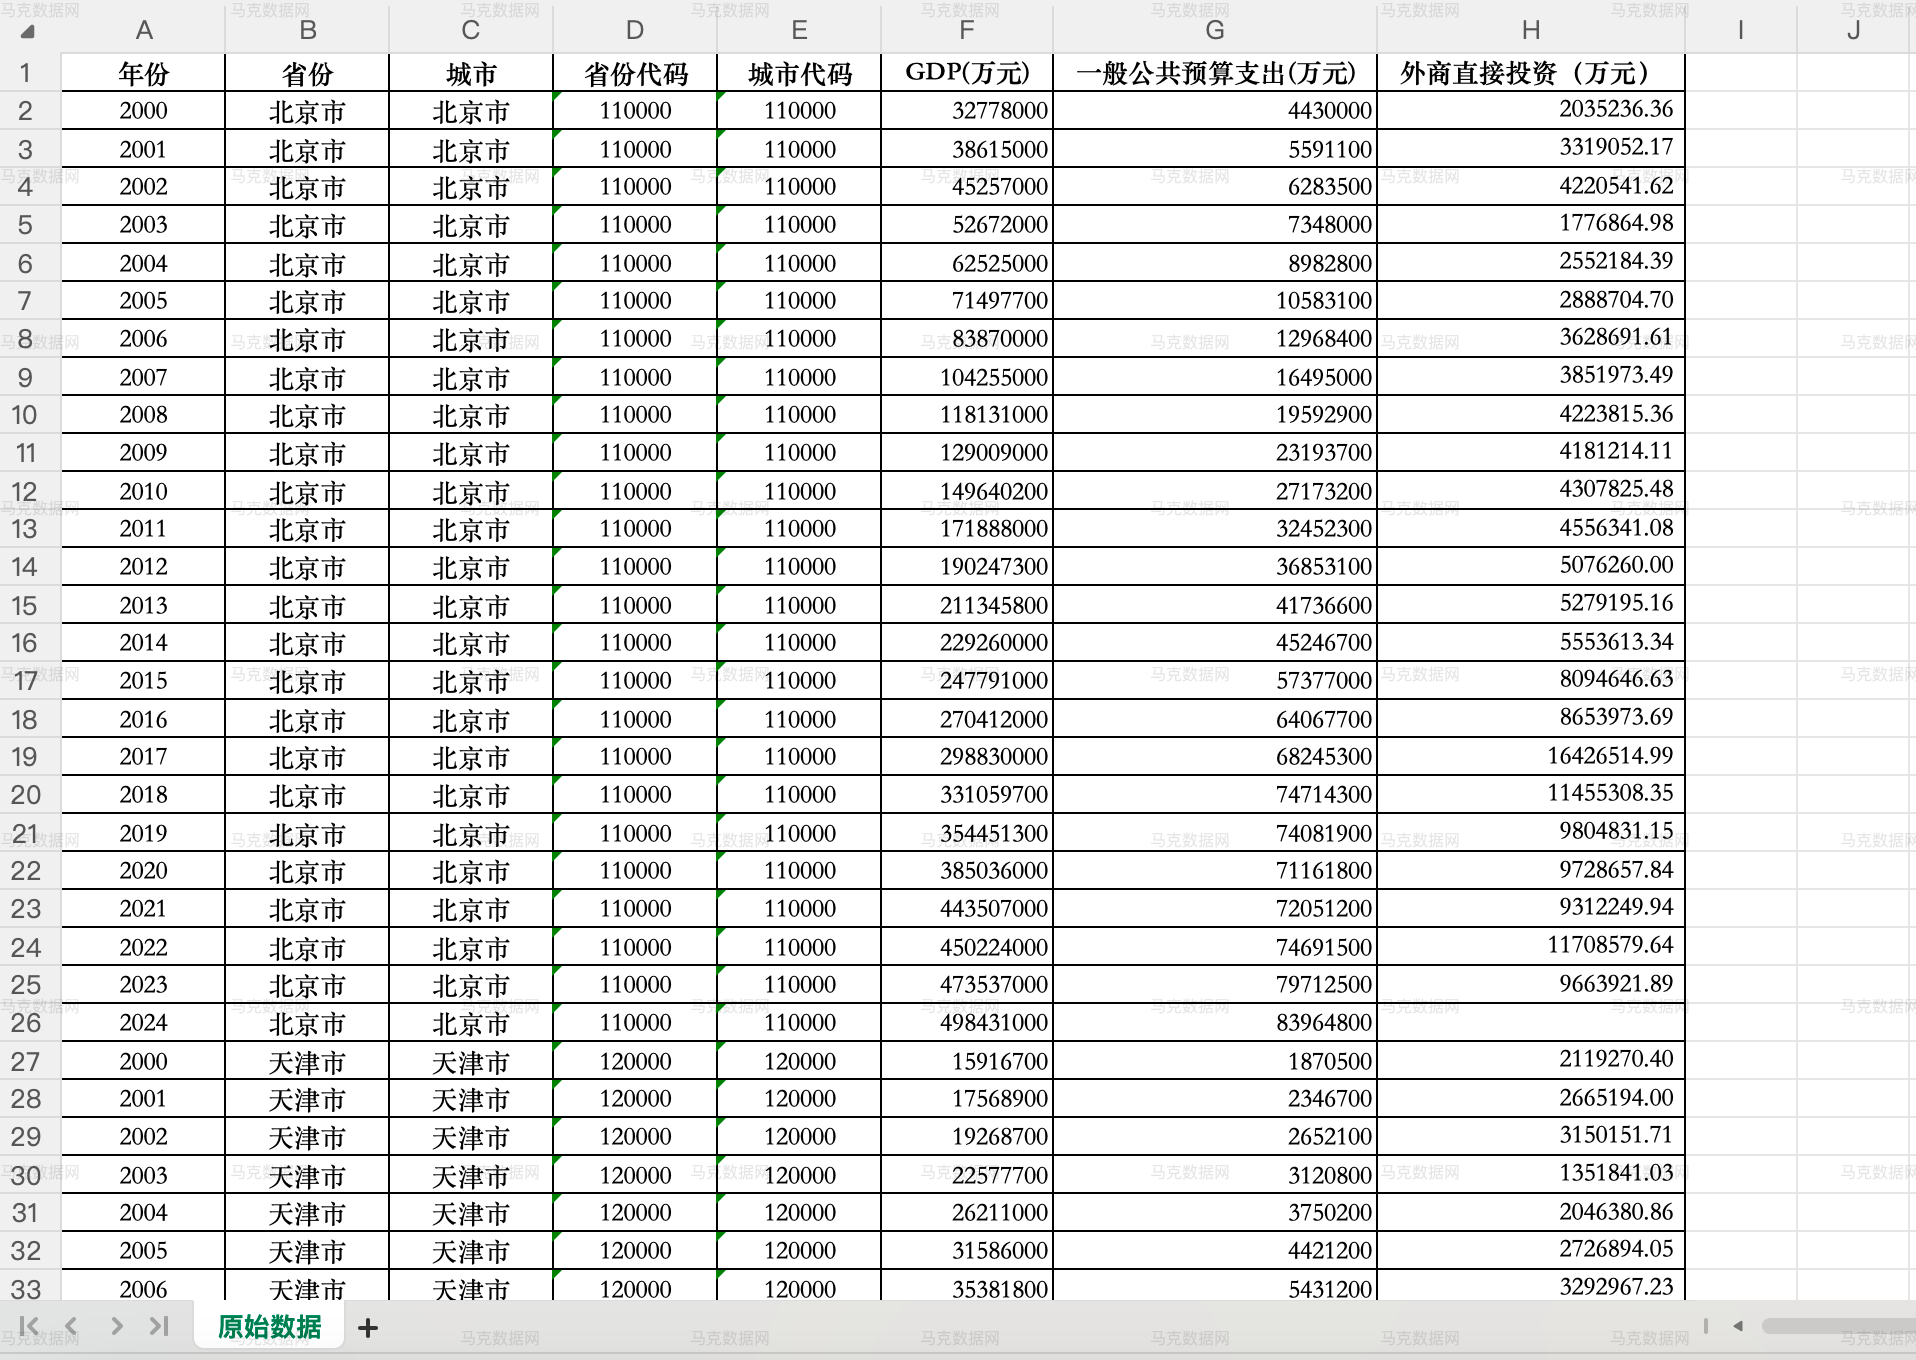Select column H header

[x=1530, y=30]
